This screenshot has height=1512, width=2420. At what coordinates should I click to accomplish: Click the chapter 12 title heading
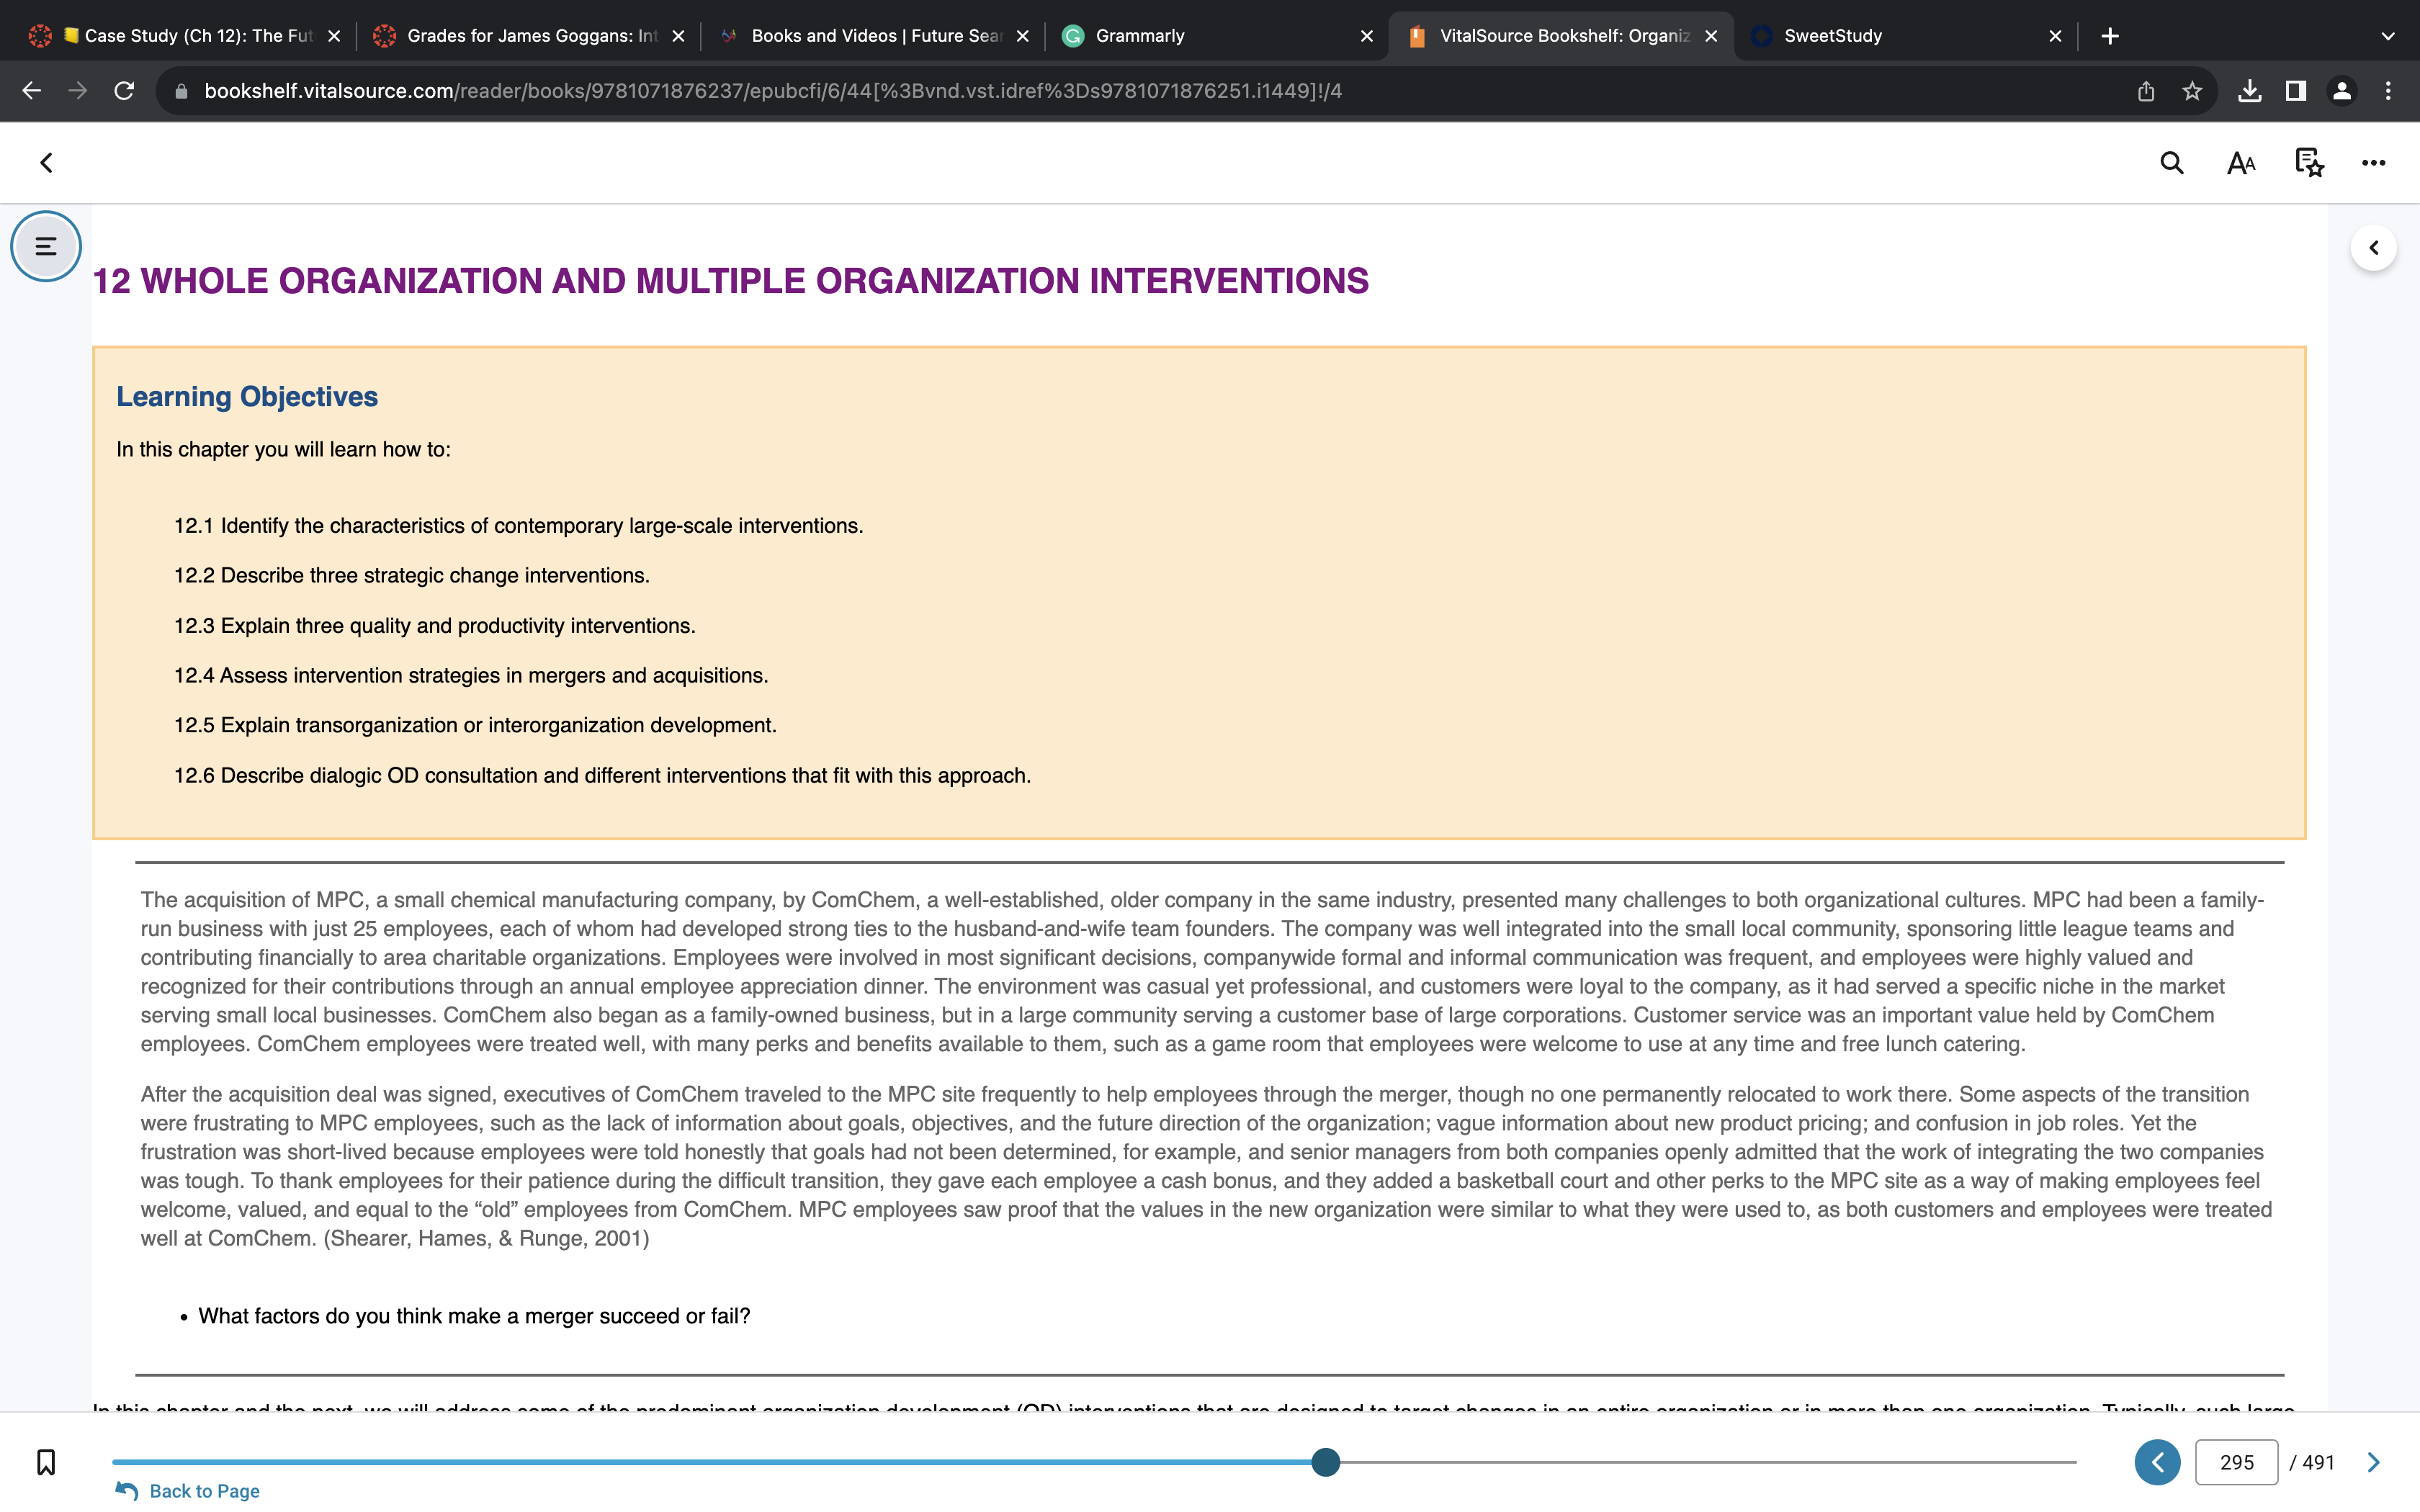click(730, 281)
